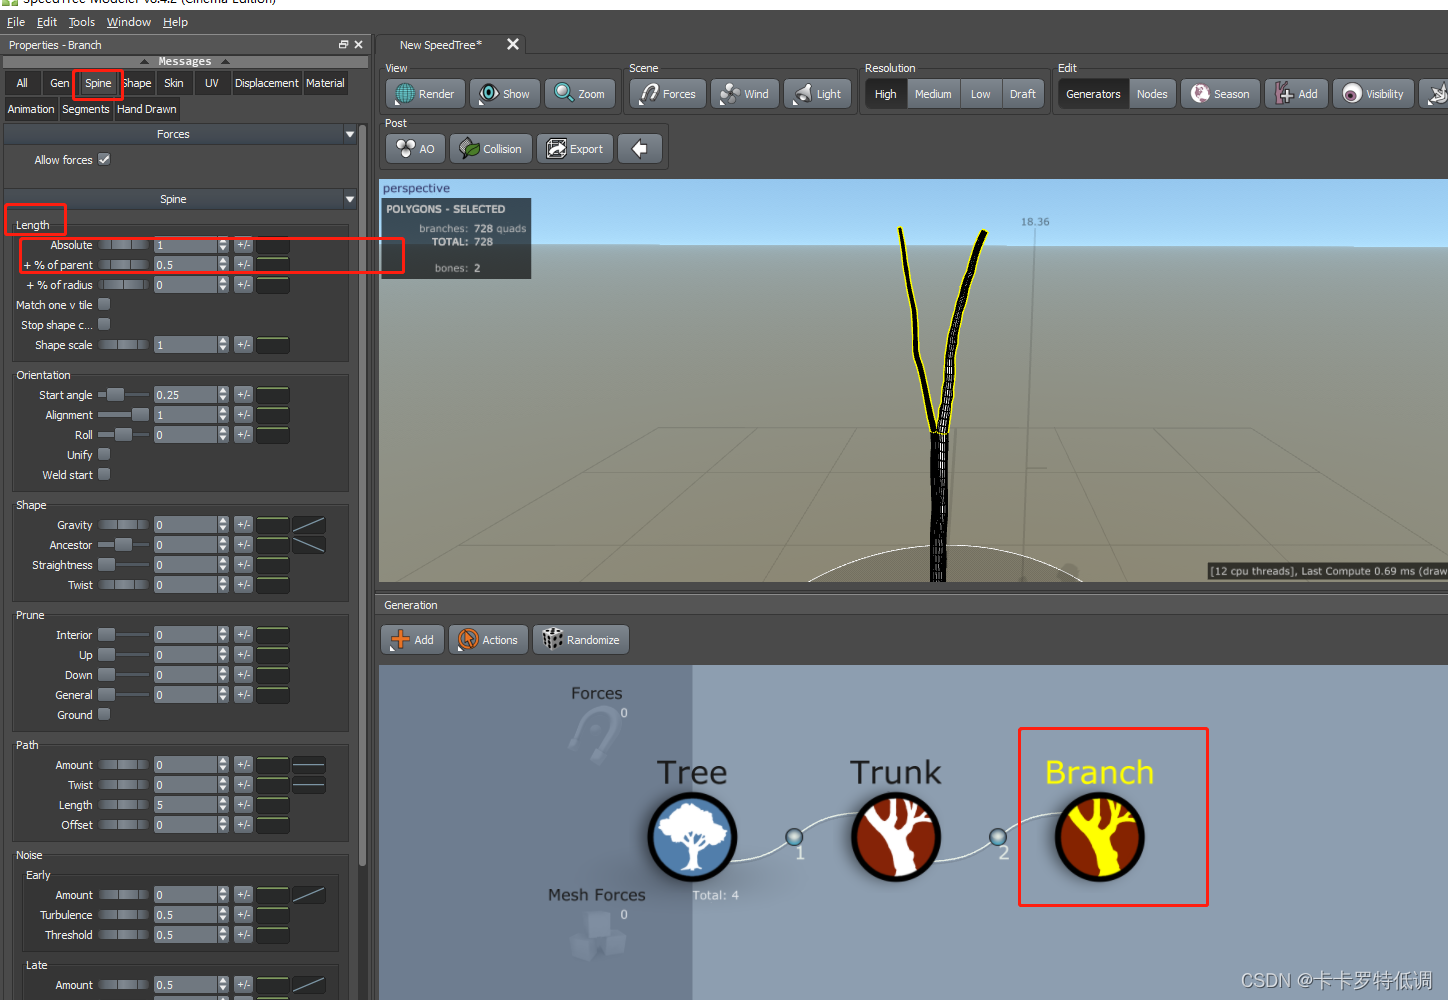Click the % of parent value field
The image size is (1448, 1000).
coord(185,265)
